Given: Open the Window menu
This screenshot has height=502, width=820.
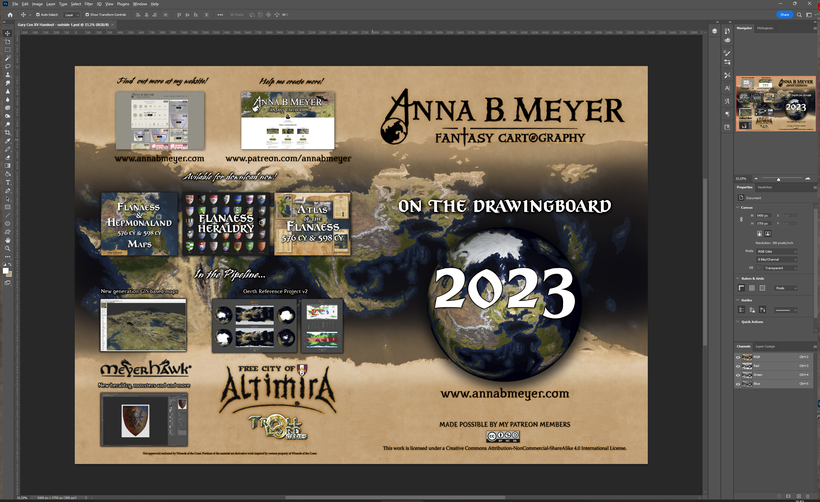Looking at the screenshot, I should (x=140, y=4).
